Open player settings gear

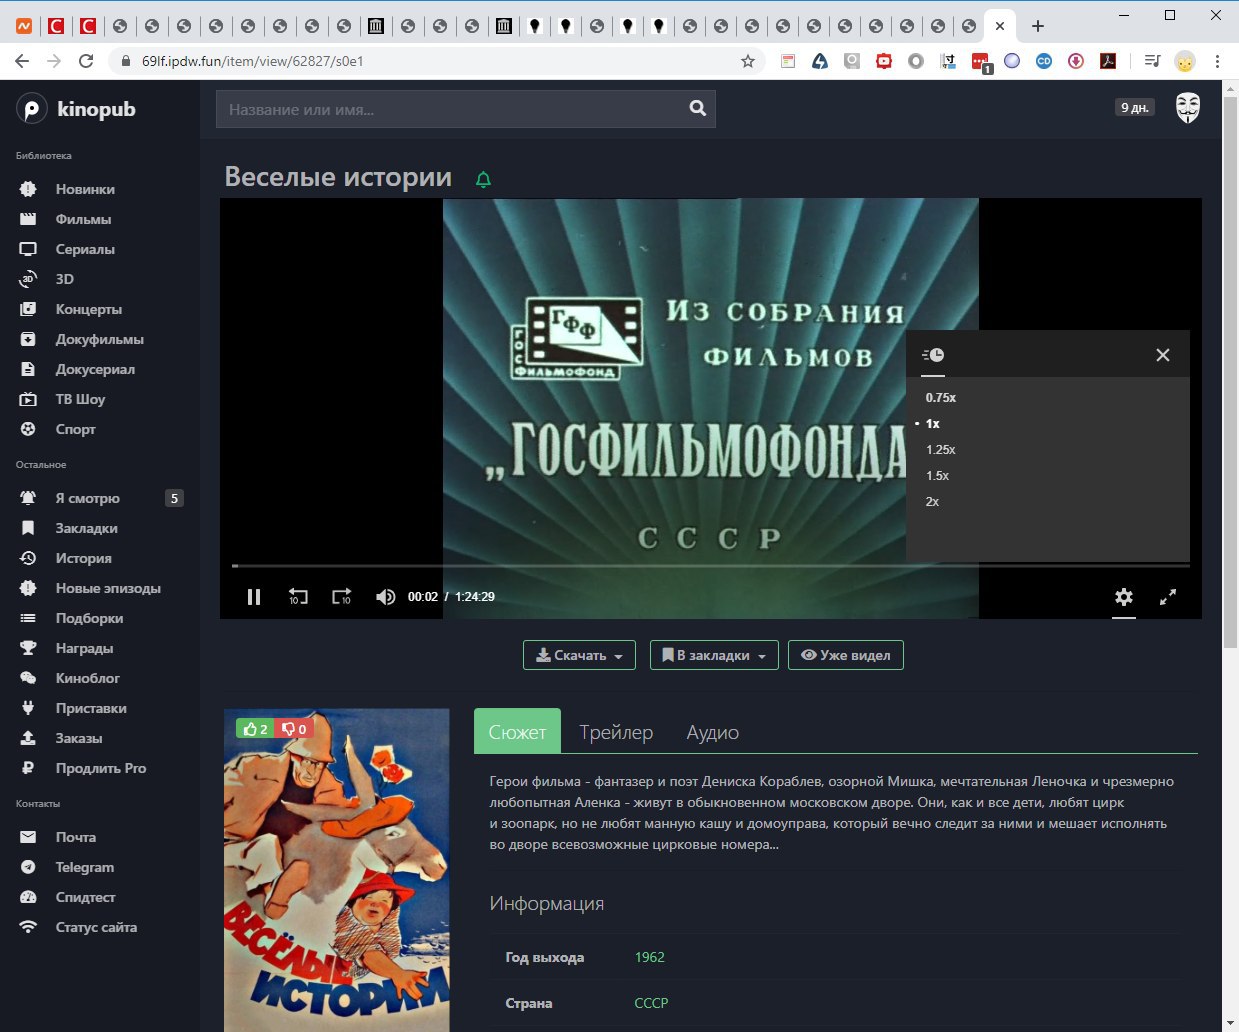coord(1124,597)
